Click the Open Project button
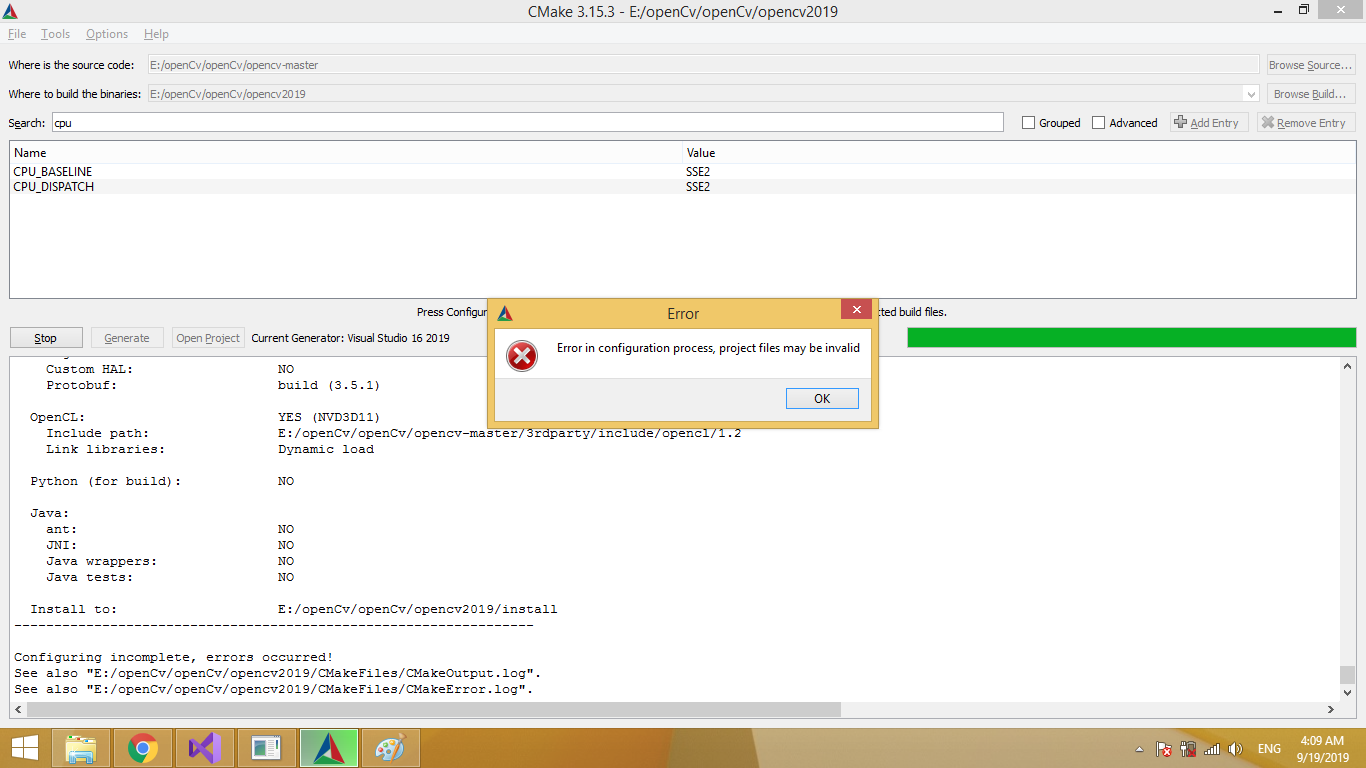 tap(208, 338)
